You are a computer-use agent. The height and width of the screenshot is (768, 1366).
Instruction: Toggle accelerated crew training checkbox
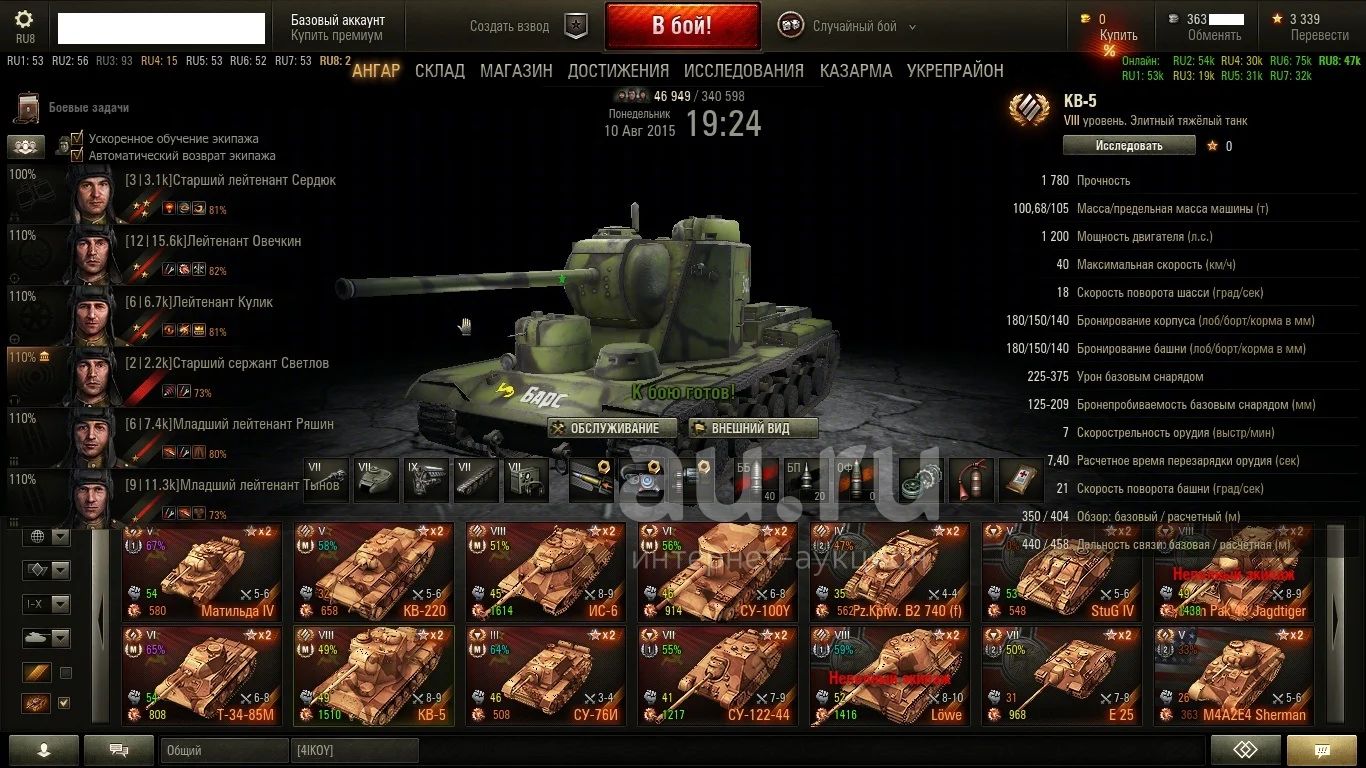pos(77,138)
